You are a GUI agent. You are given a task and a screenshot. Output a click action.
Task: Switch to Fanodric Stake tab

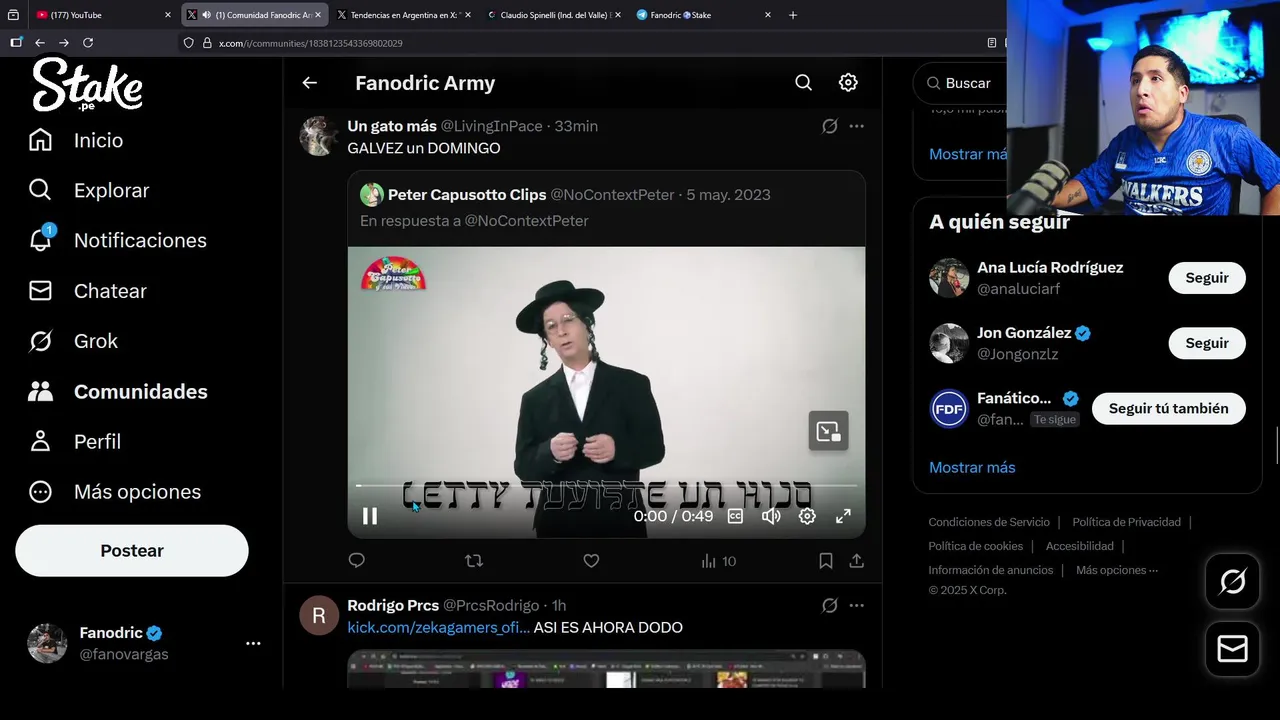[x=703, y=15]
